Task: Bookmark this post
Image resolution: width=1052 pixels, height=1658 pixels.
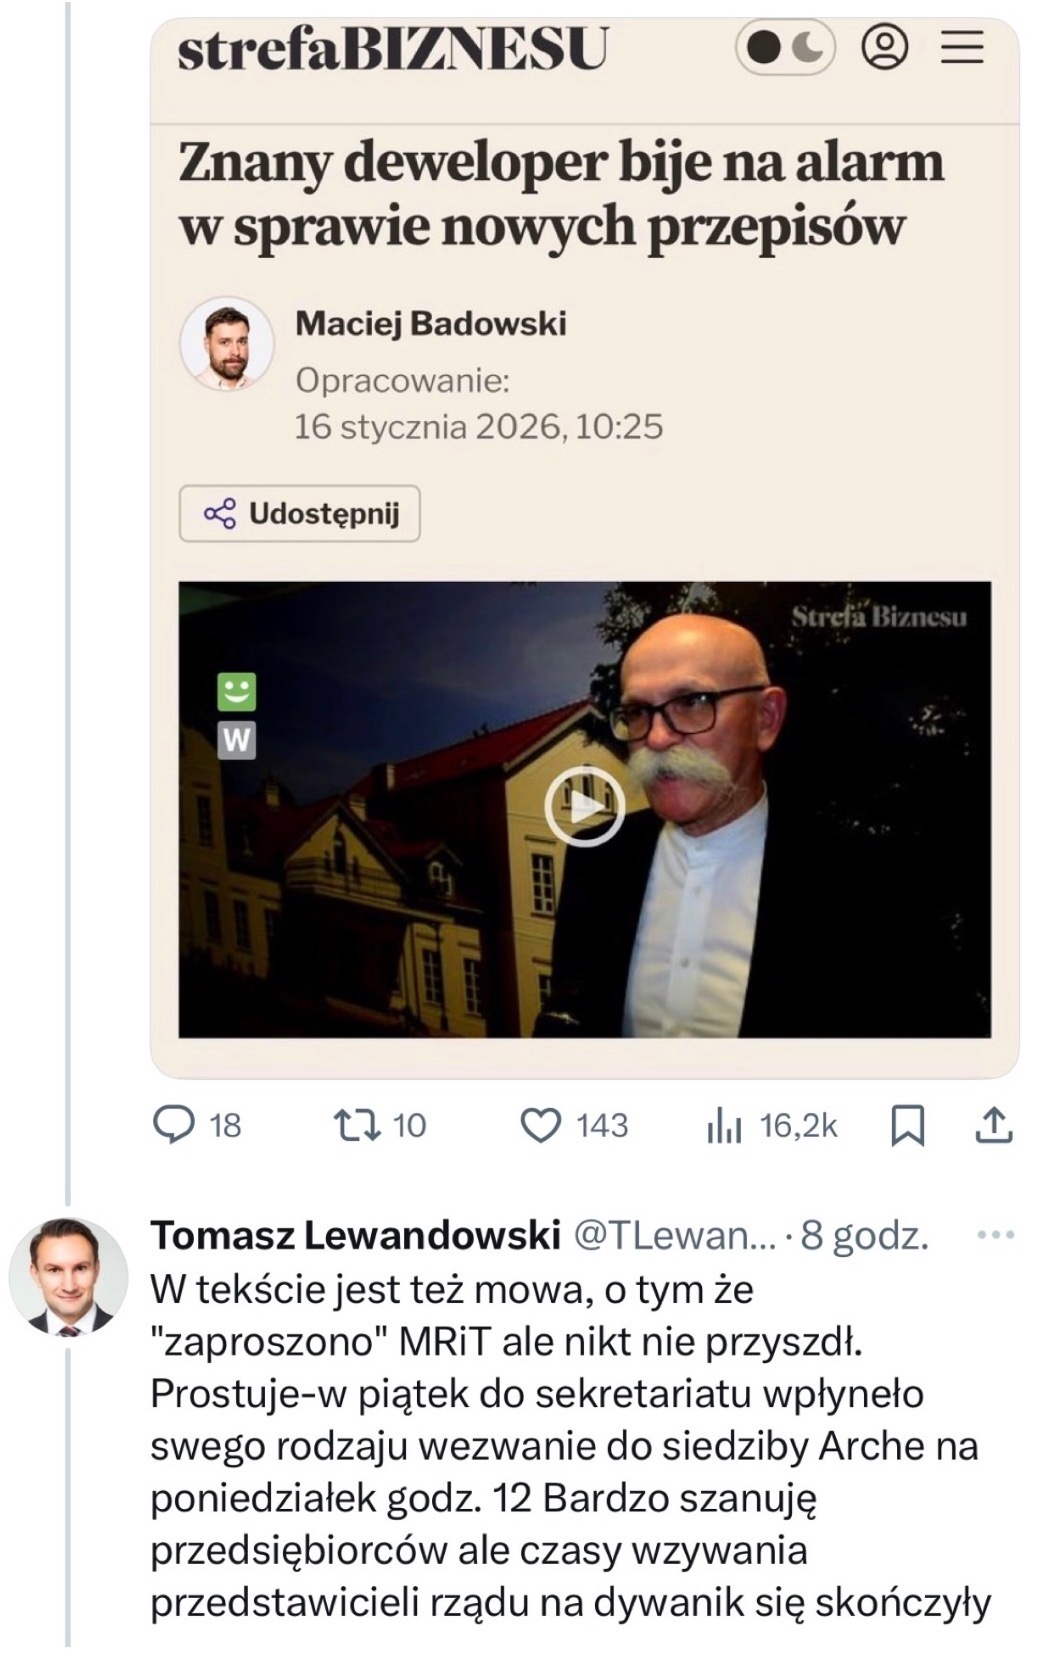Action: tap(907, 1126)
